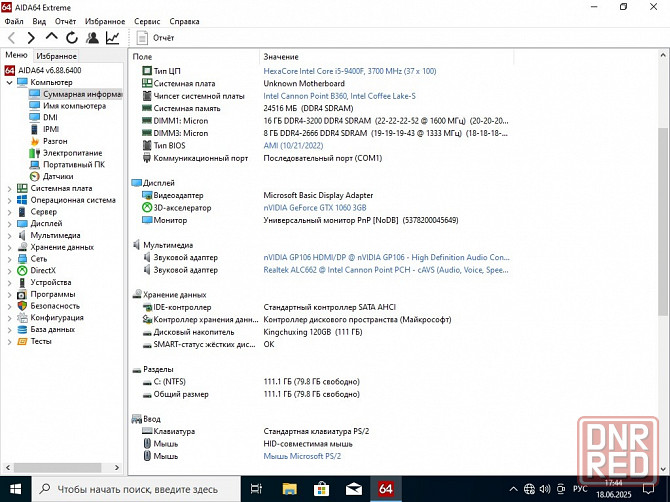Open the Windows Start button
Screen dimensions: 670x502
tap(15, 489)
